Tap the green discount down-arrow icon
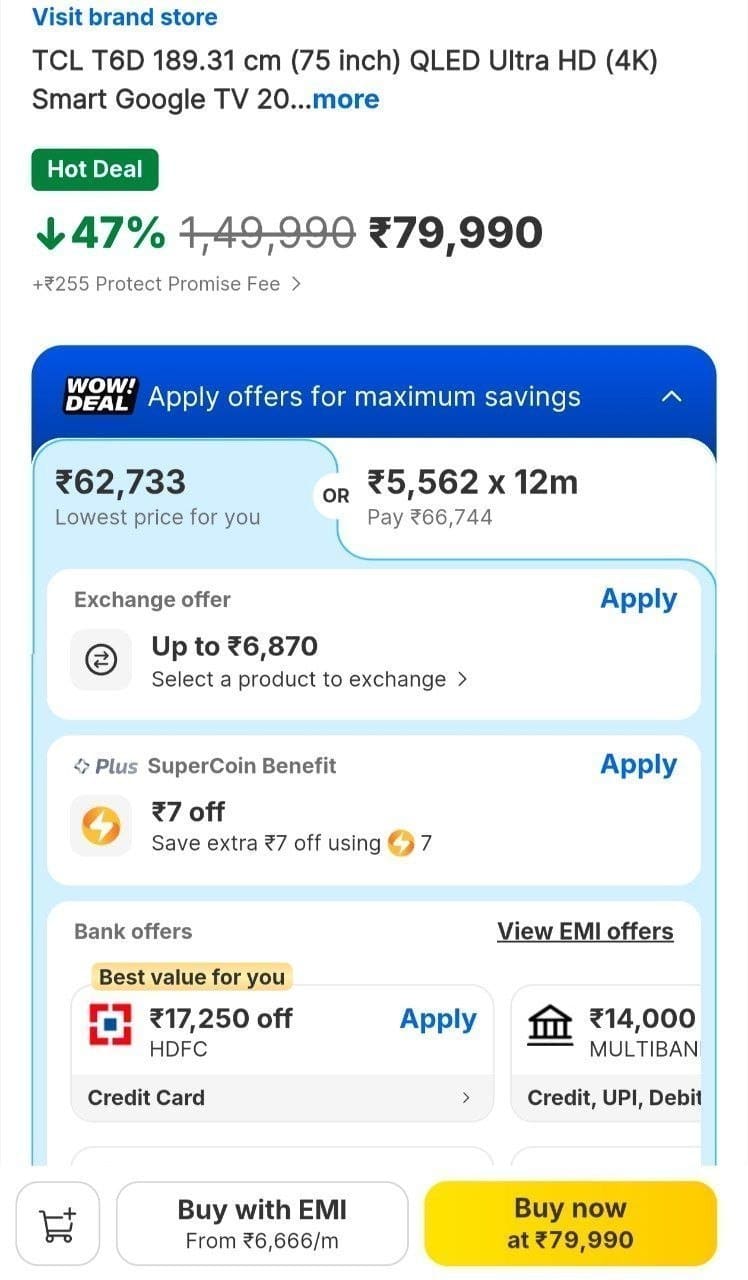Viewport: 748px width, 1280px height. click(48, 233)
